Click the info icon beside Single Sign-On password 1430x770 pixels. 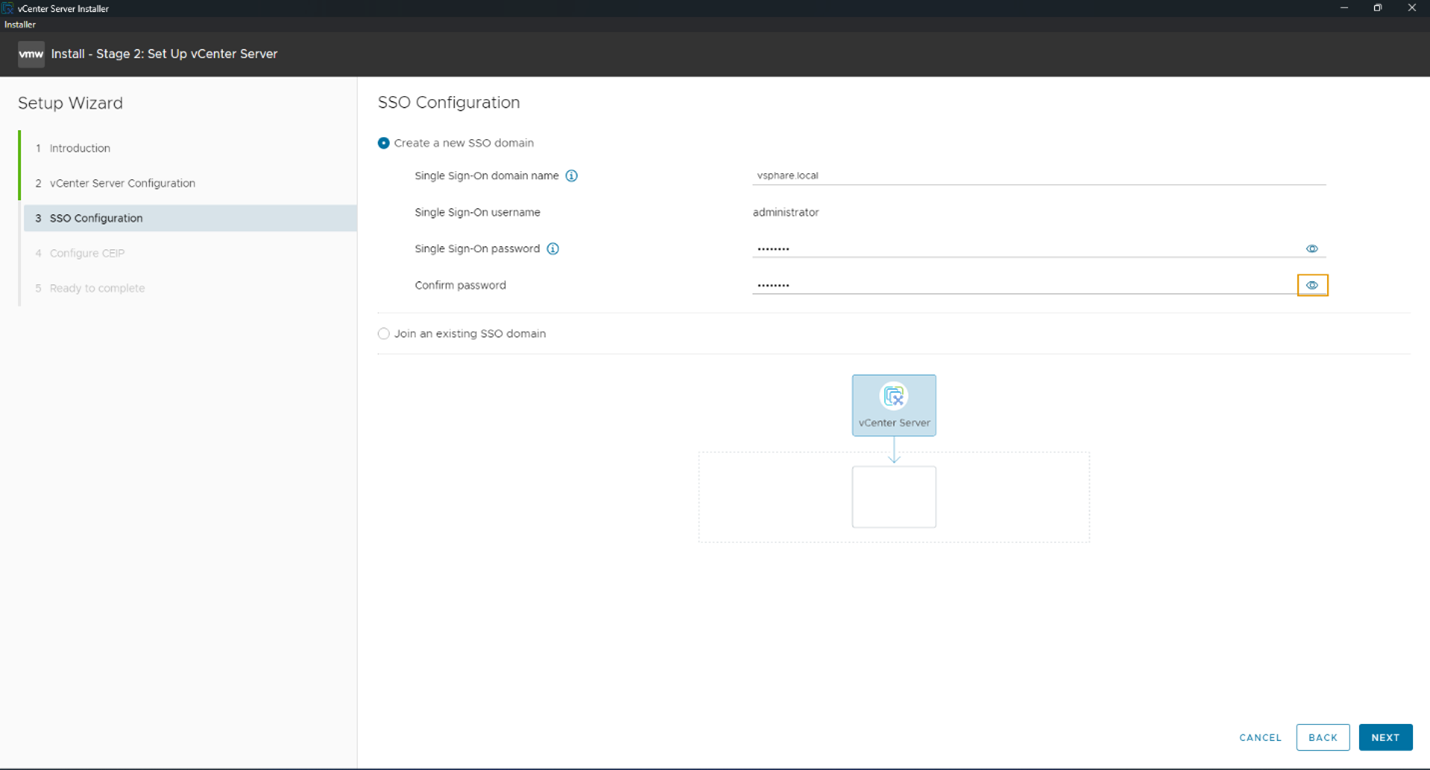coord(553,248)
